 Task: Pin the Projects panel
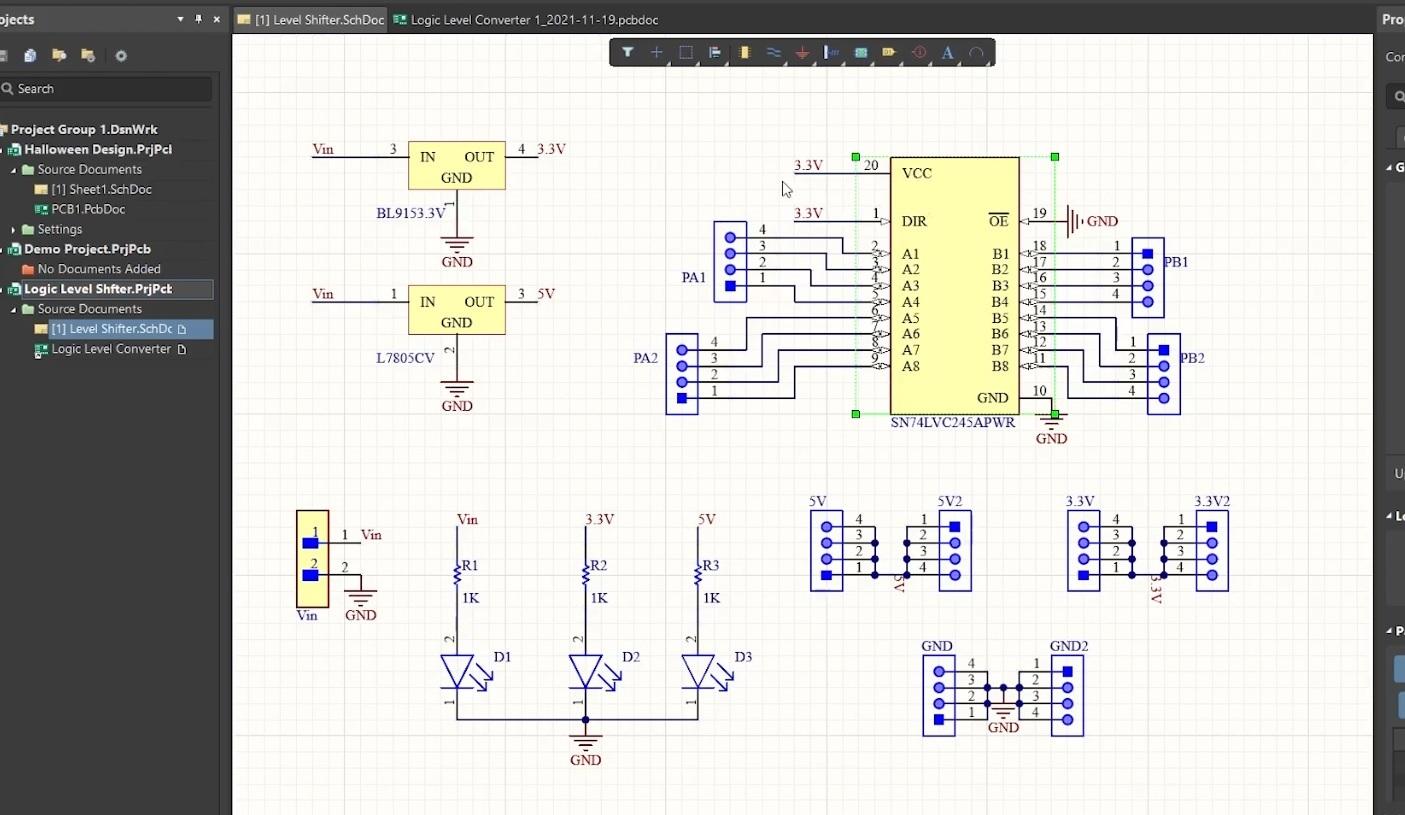(x=198, y=18)
